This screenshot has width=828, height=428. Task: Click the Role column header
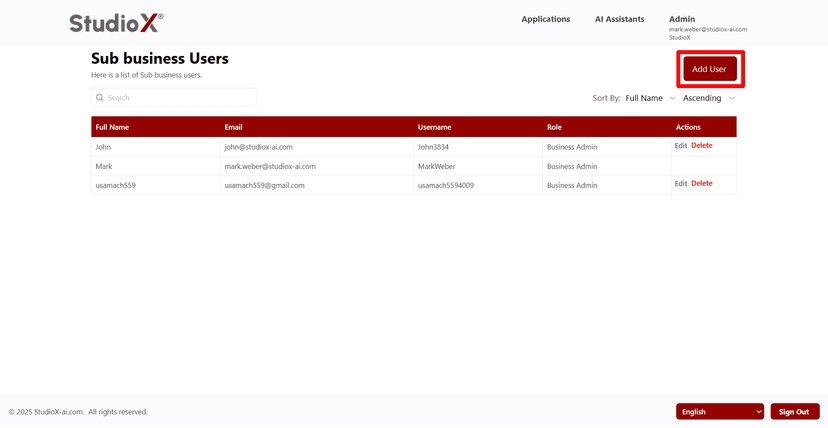[554, 127]
